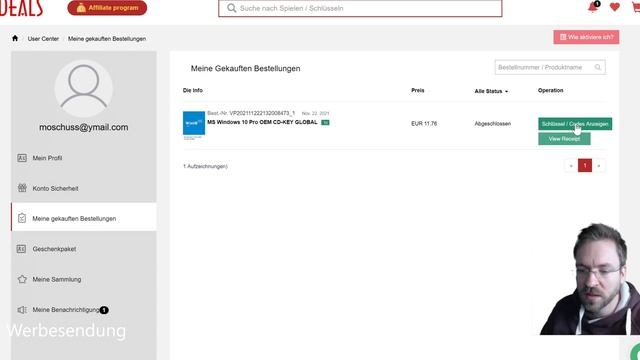This screenshot has width=640, height=360.
Task: Go to home via breadcrumb house icon
Action: pos(15,38)
